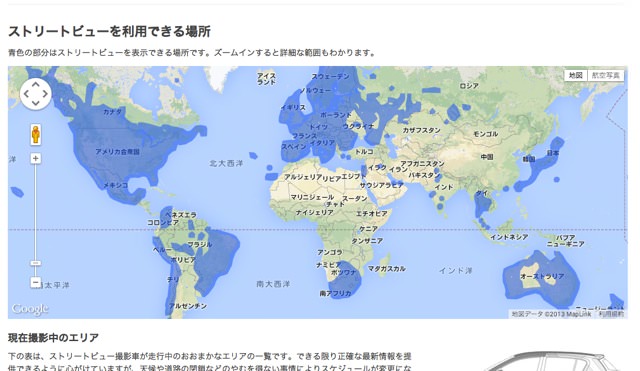640x371 pixels.
Task: Click the ボリビア map label
Action: tap(183, 260)
